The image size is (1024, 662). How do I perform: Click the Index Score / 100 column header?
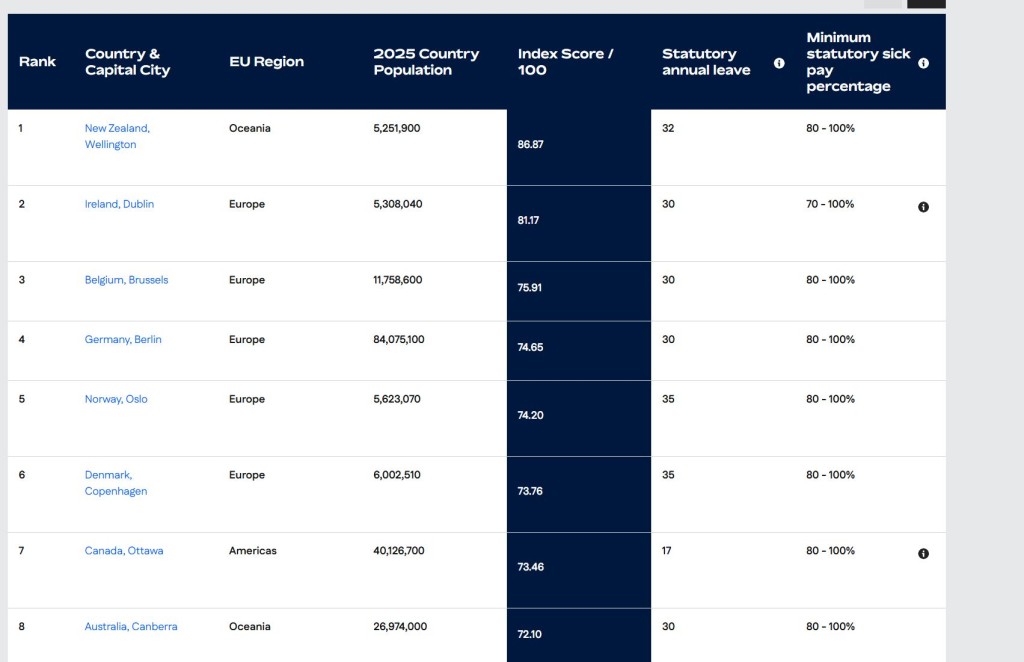(x=566, y=62)
